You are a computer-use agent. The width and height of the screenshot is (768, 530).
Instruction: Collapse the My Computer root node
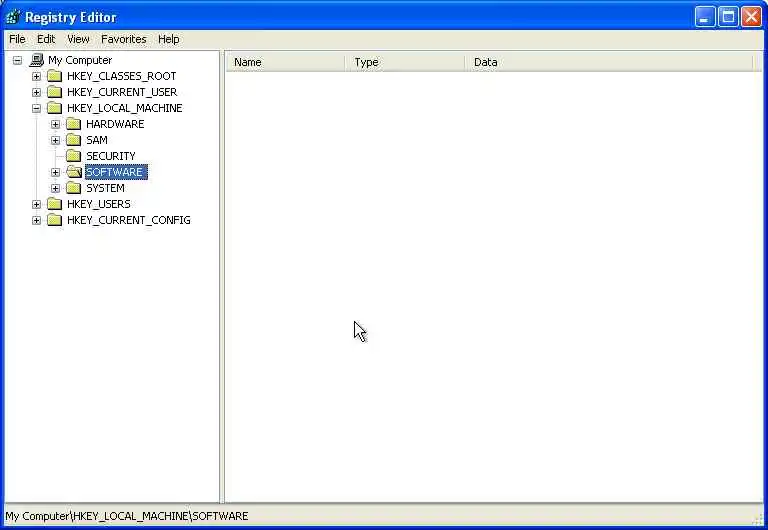click(x=17, y=61)
